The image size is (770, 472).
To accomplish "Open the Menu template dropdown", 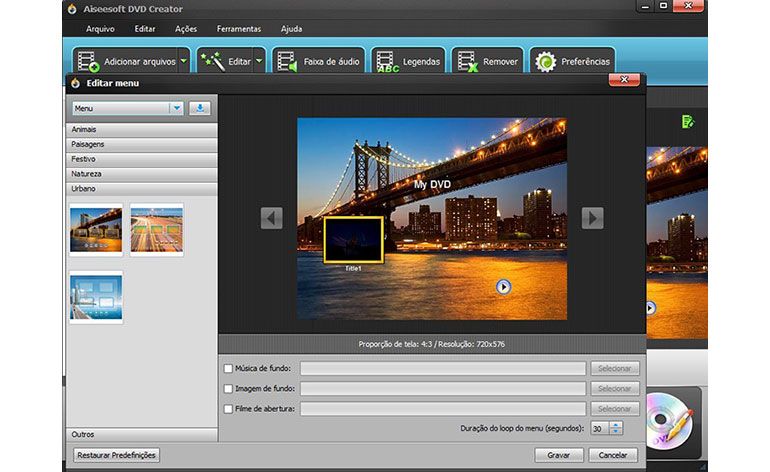I will click(x=176, y=108).
